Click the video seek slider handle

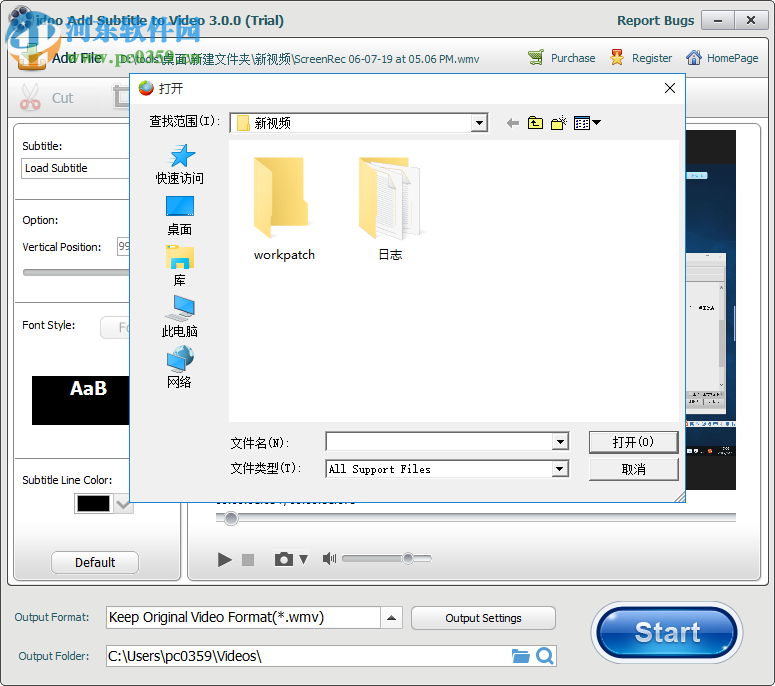point(230,518)
